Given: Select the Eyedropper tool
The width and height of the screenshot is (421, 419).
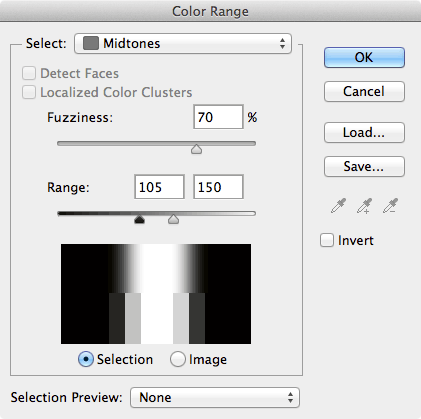Looking at the screenshot, I should [338, 205].
